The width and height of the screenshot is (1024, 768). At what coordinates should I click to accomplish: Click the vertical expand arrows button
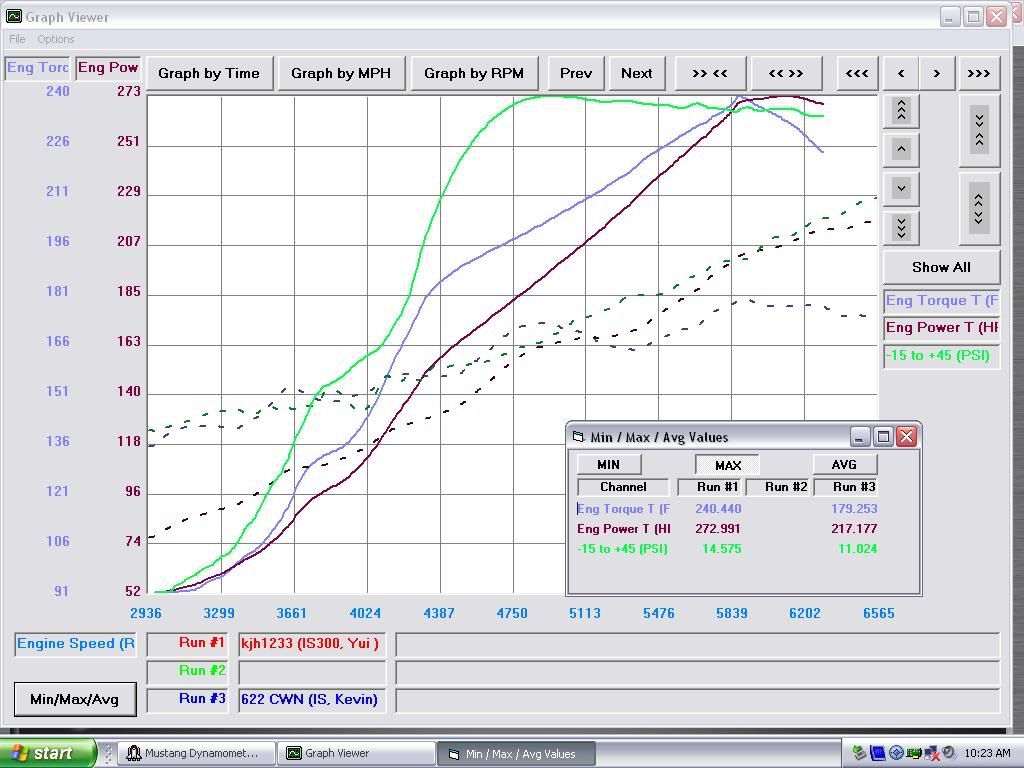979,209
